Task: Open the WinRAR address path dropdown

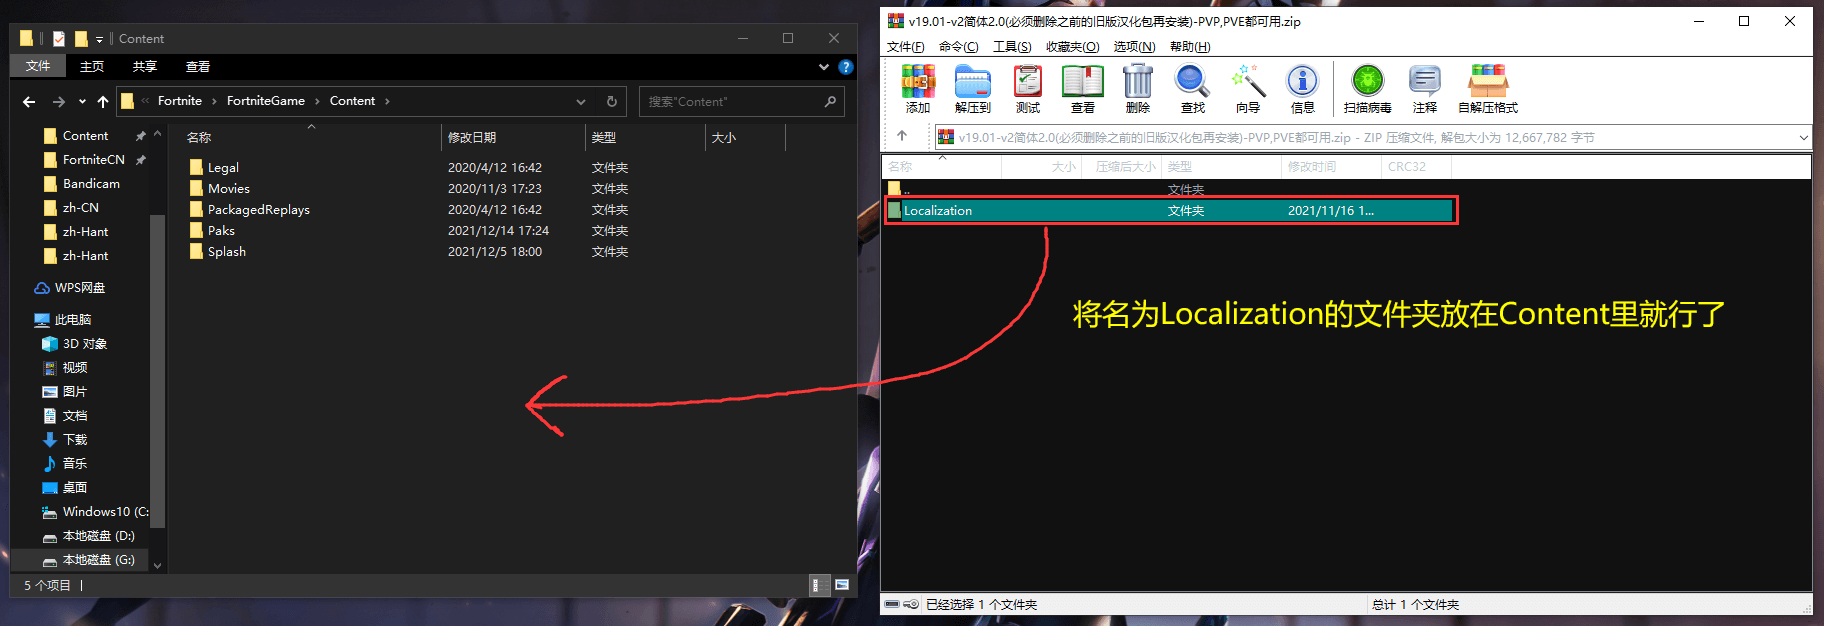Action: pos(1803,137)
